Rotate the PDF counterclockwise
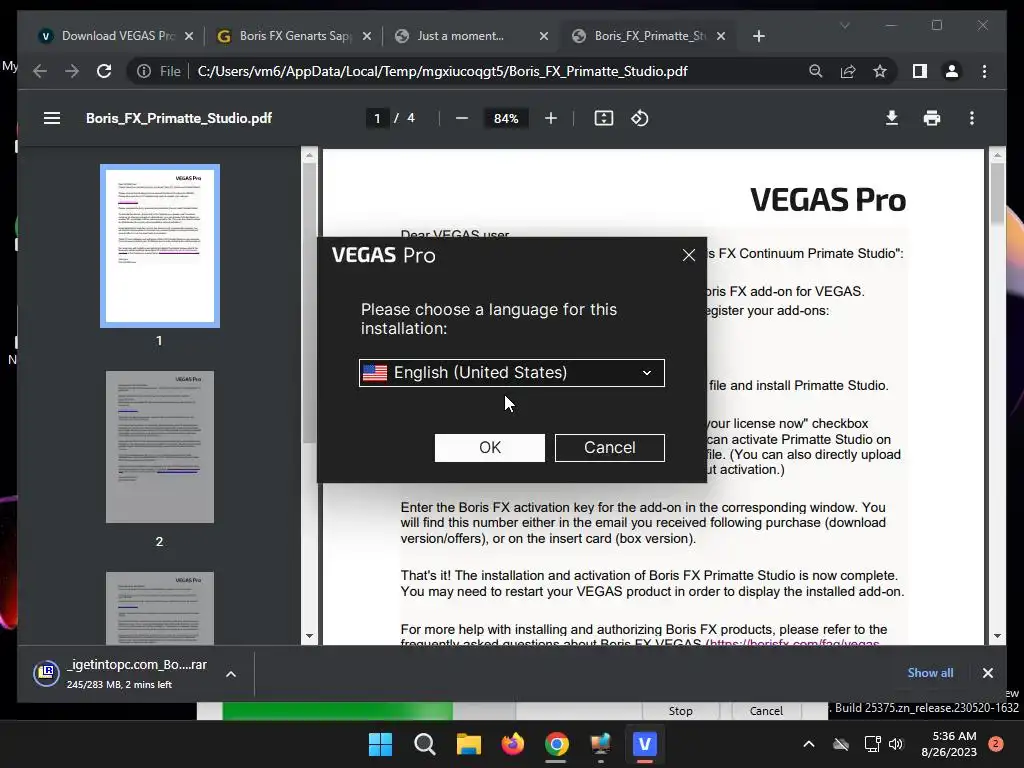Image resolution: width=1024 pixels, height=768 pixels. [x=639, y=118]
